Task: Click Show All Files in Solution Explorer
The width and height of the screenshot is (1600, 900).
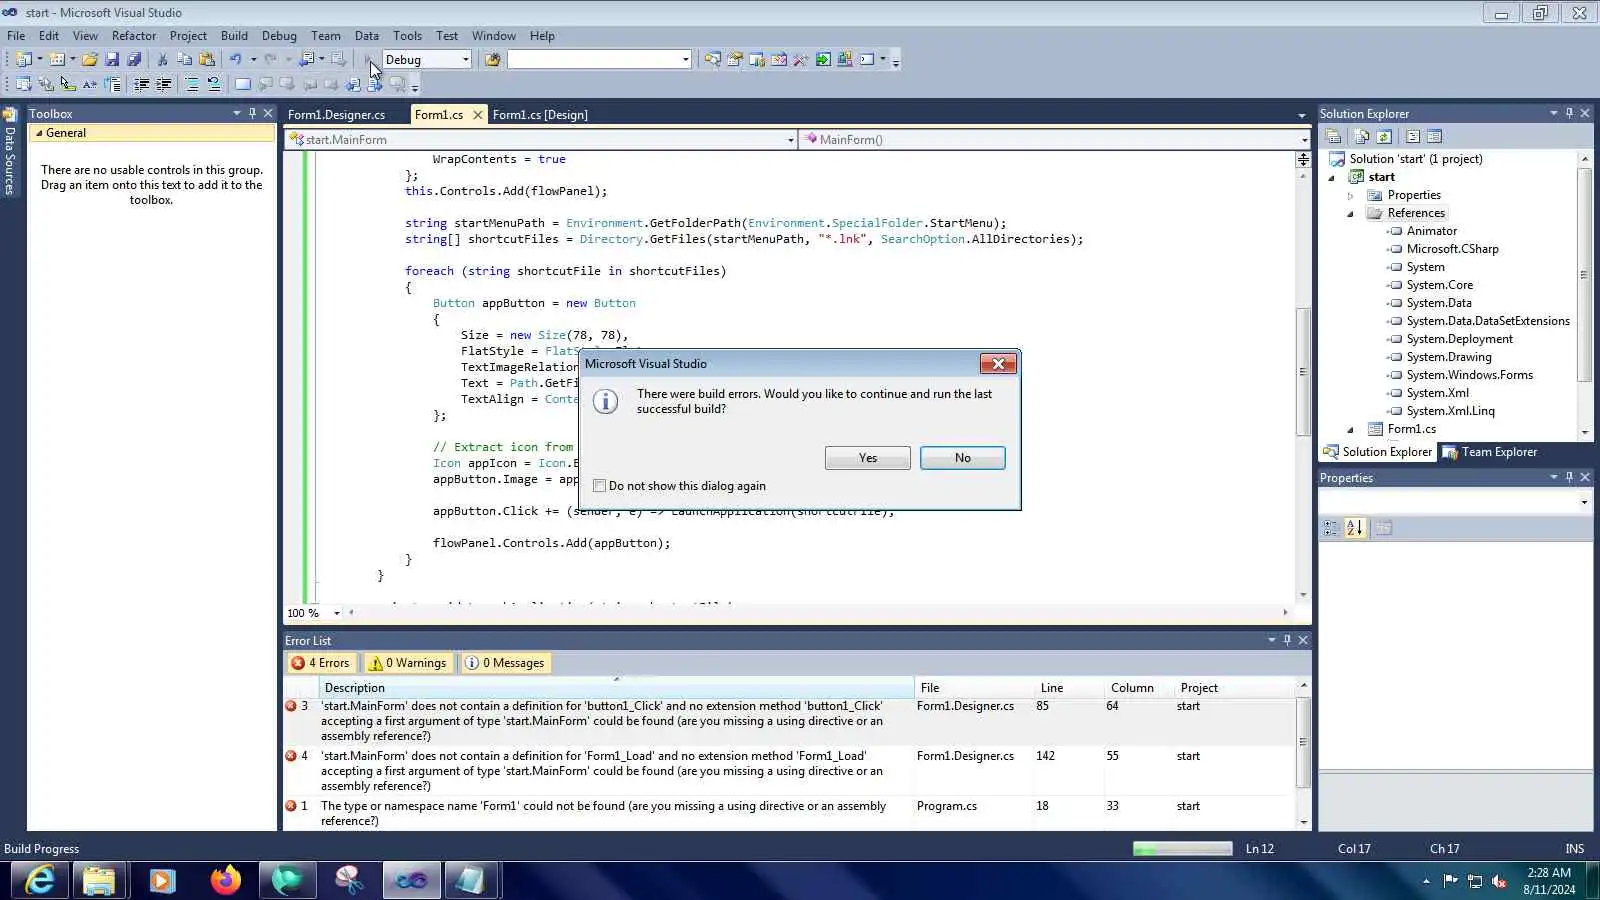Action: [1361, 137]
